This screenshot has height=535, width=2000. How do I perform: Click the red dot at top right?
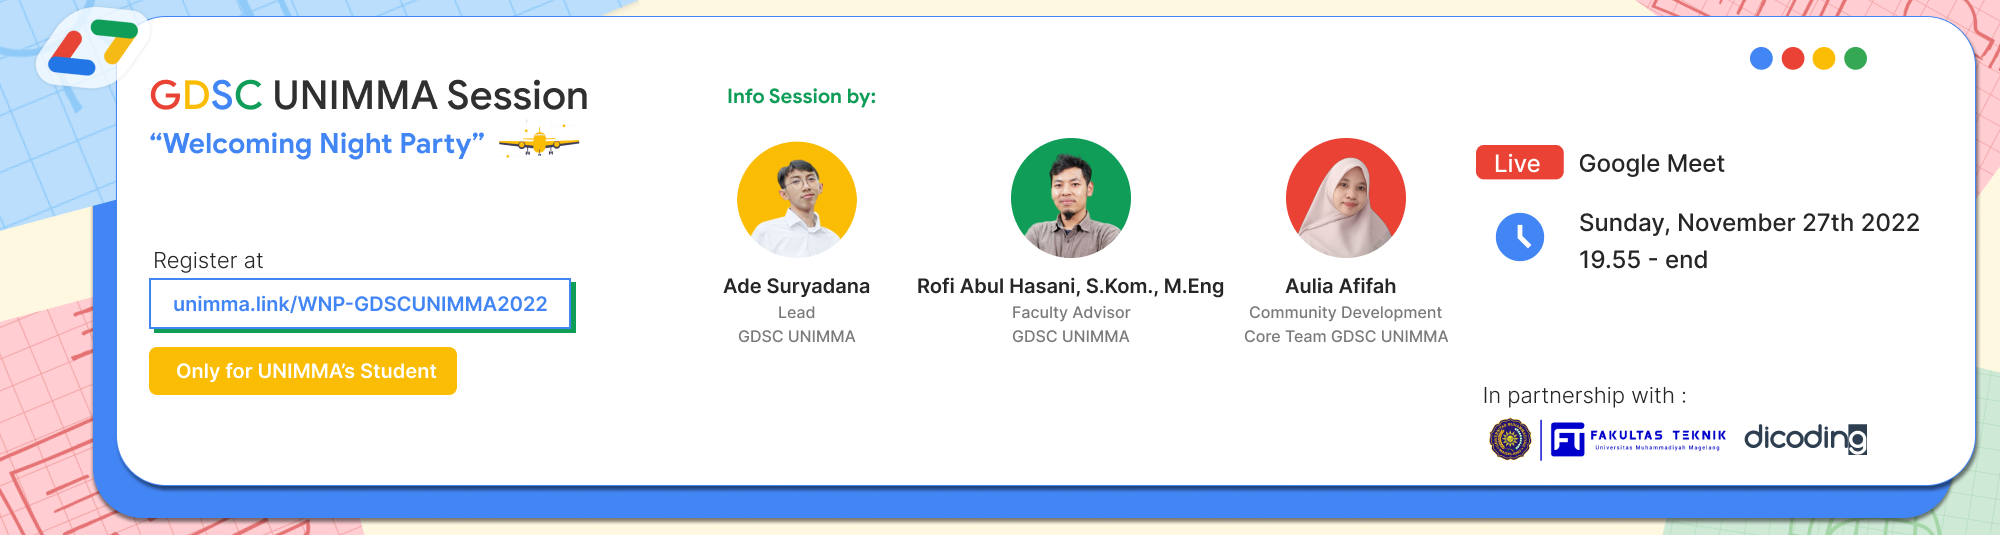(1792, 59)
